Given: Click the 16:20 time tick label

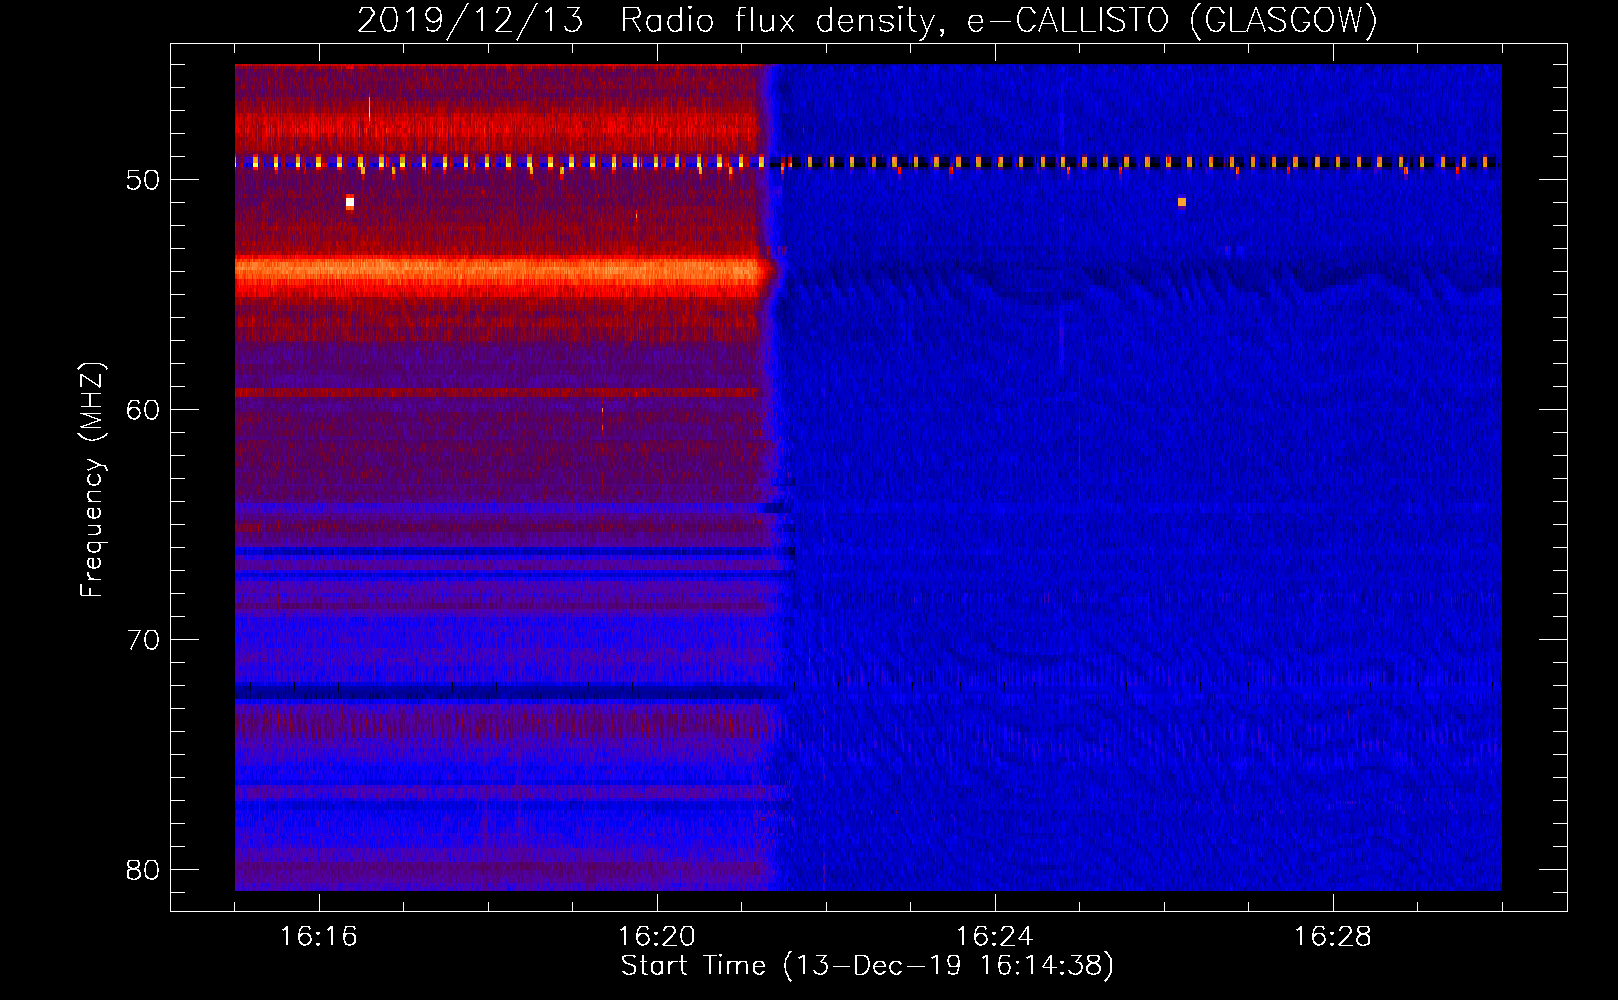Looking at the screenshot, I should point(657,937).
